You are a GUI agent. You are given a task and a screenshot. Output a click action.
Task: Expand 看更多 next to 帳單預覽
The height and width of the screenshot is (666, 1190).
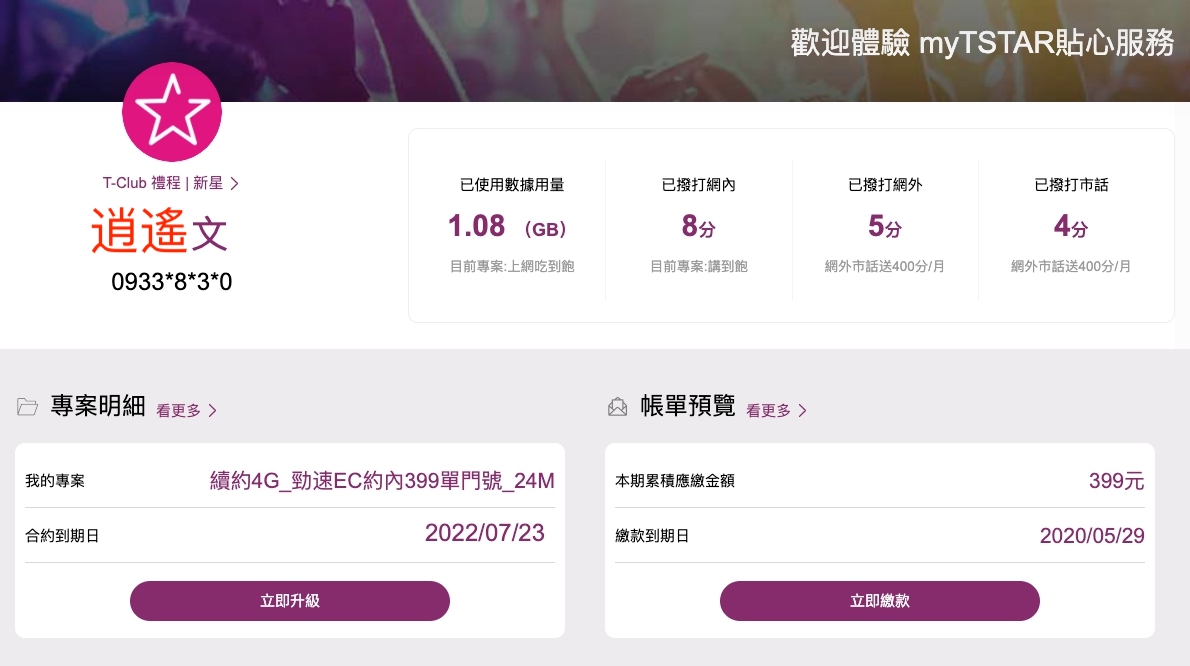(776, 410)
